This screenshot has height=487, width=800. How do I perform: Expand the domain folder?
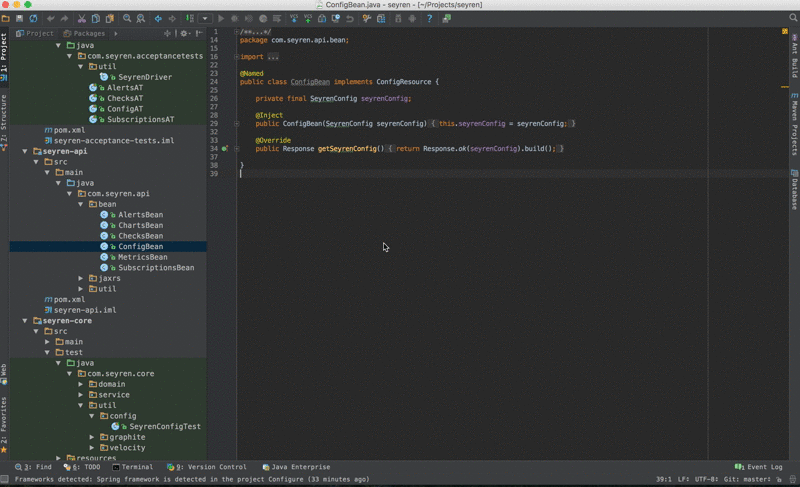81,384
